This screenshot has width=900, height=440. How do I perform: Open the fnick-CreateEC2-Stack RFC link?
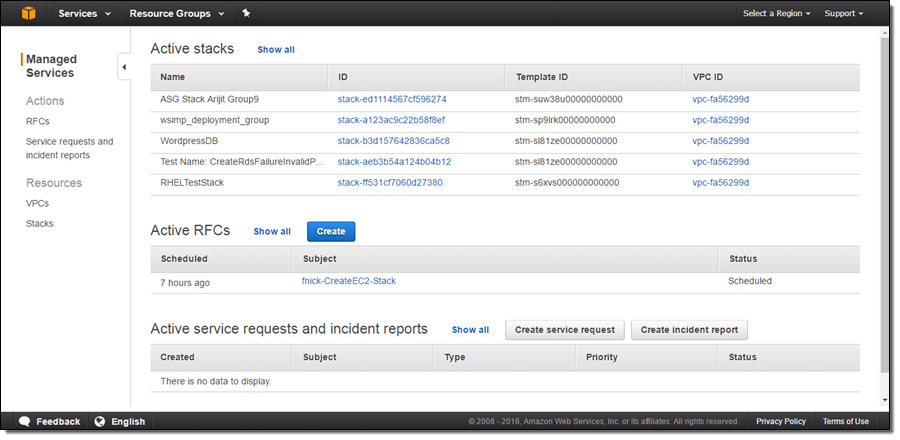(349, 281)
